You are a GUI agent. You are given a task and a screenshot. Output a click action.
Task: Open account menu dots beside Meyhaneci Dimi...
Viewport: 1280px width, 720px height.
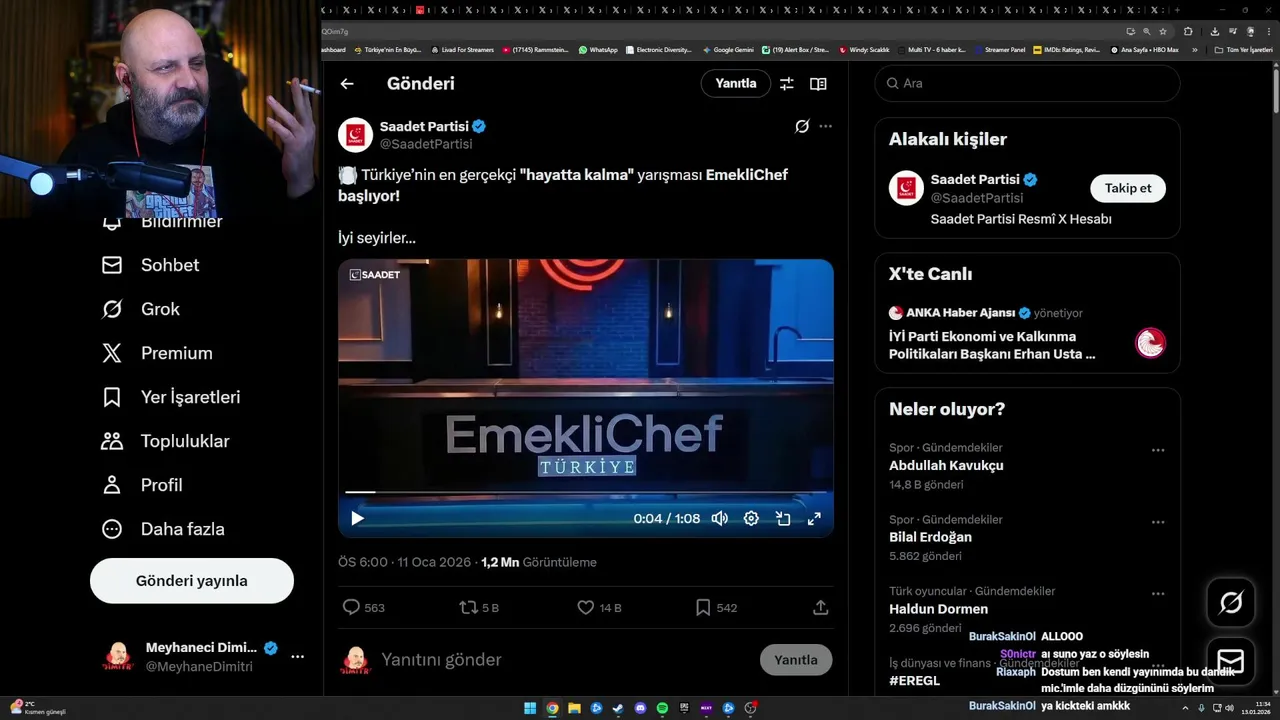297,657
